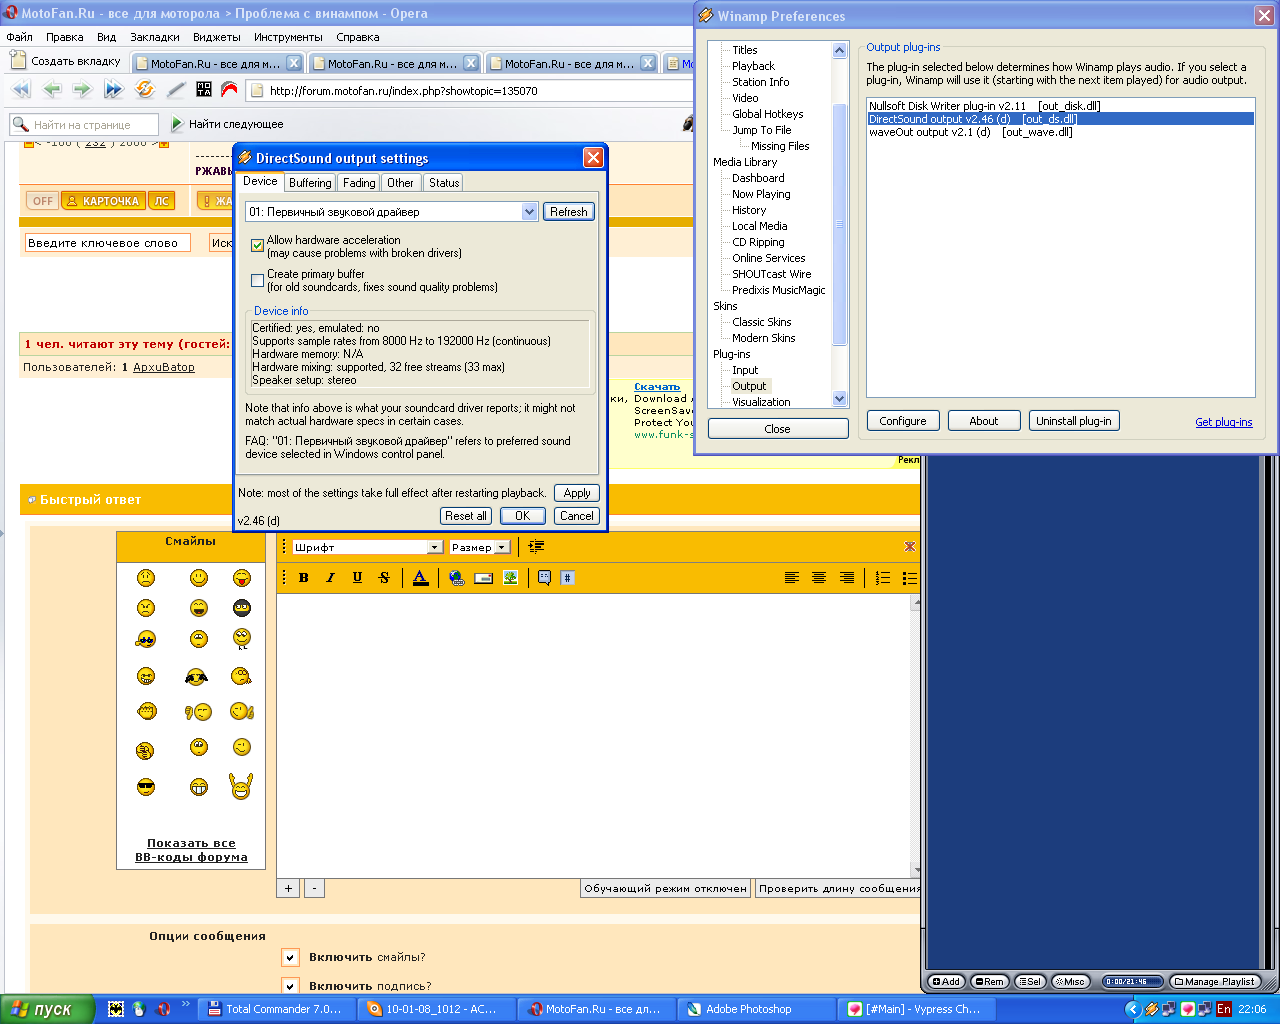Click Opera's fast forward icon
This screenshot has width=1280, height=1024.
[113, 90]
